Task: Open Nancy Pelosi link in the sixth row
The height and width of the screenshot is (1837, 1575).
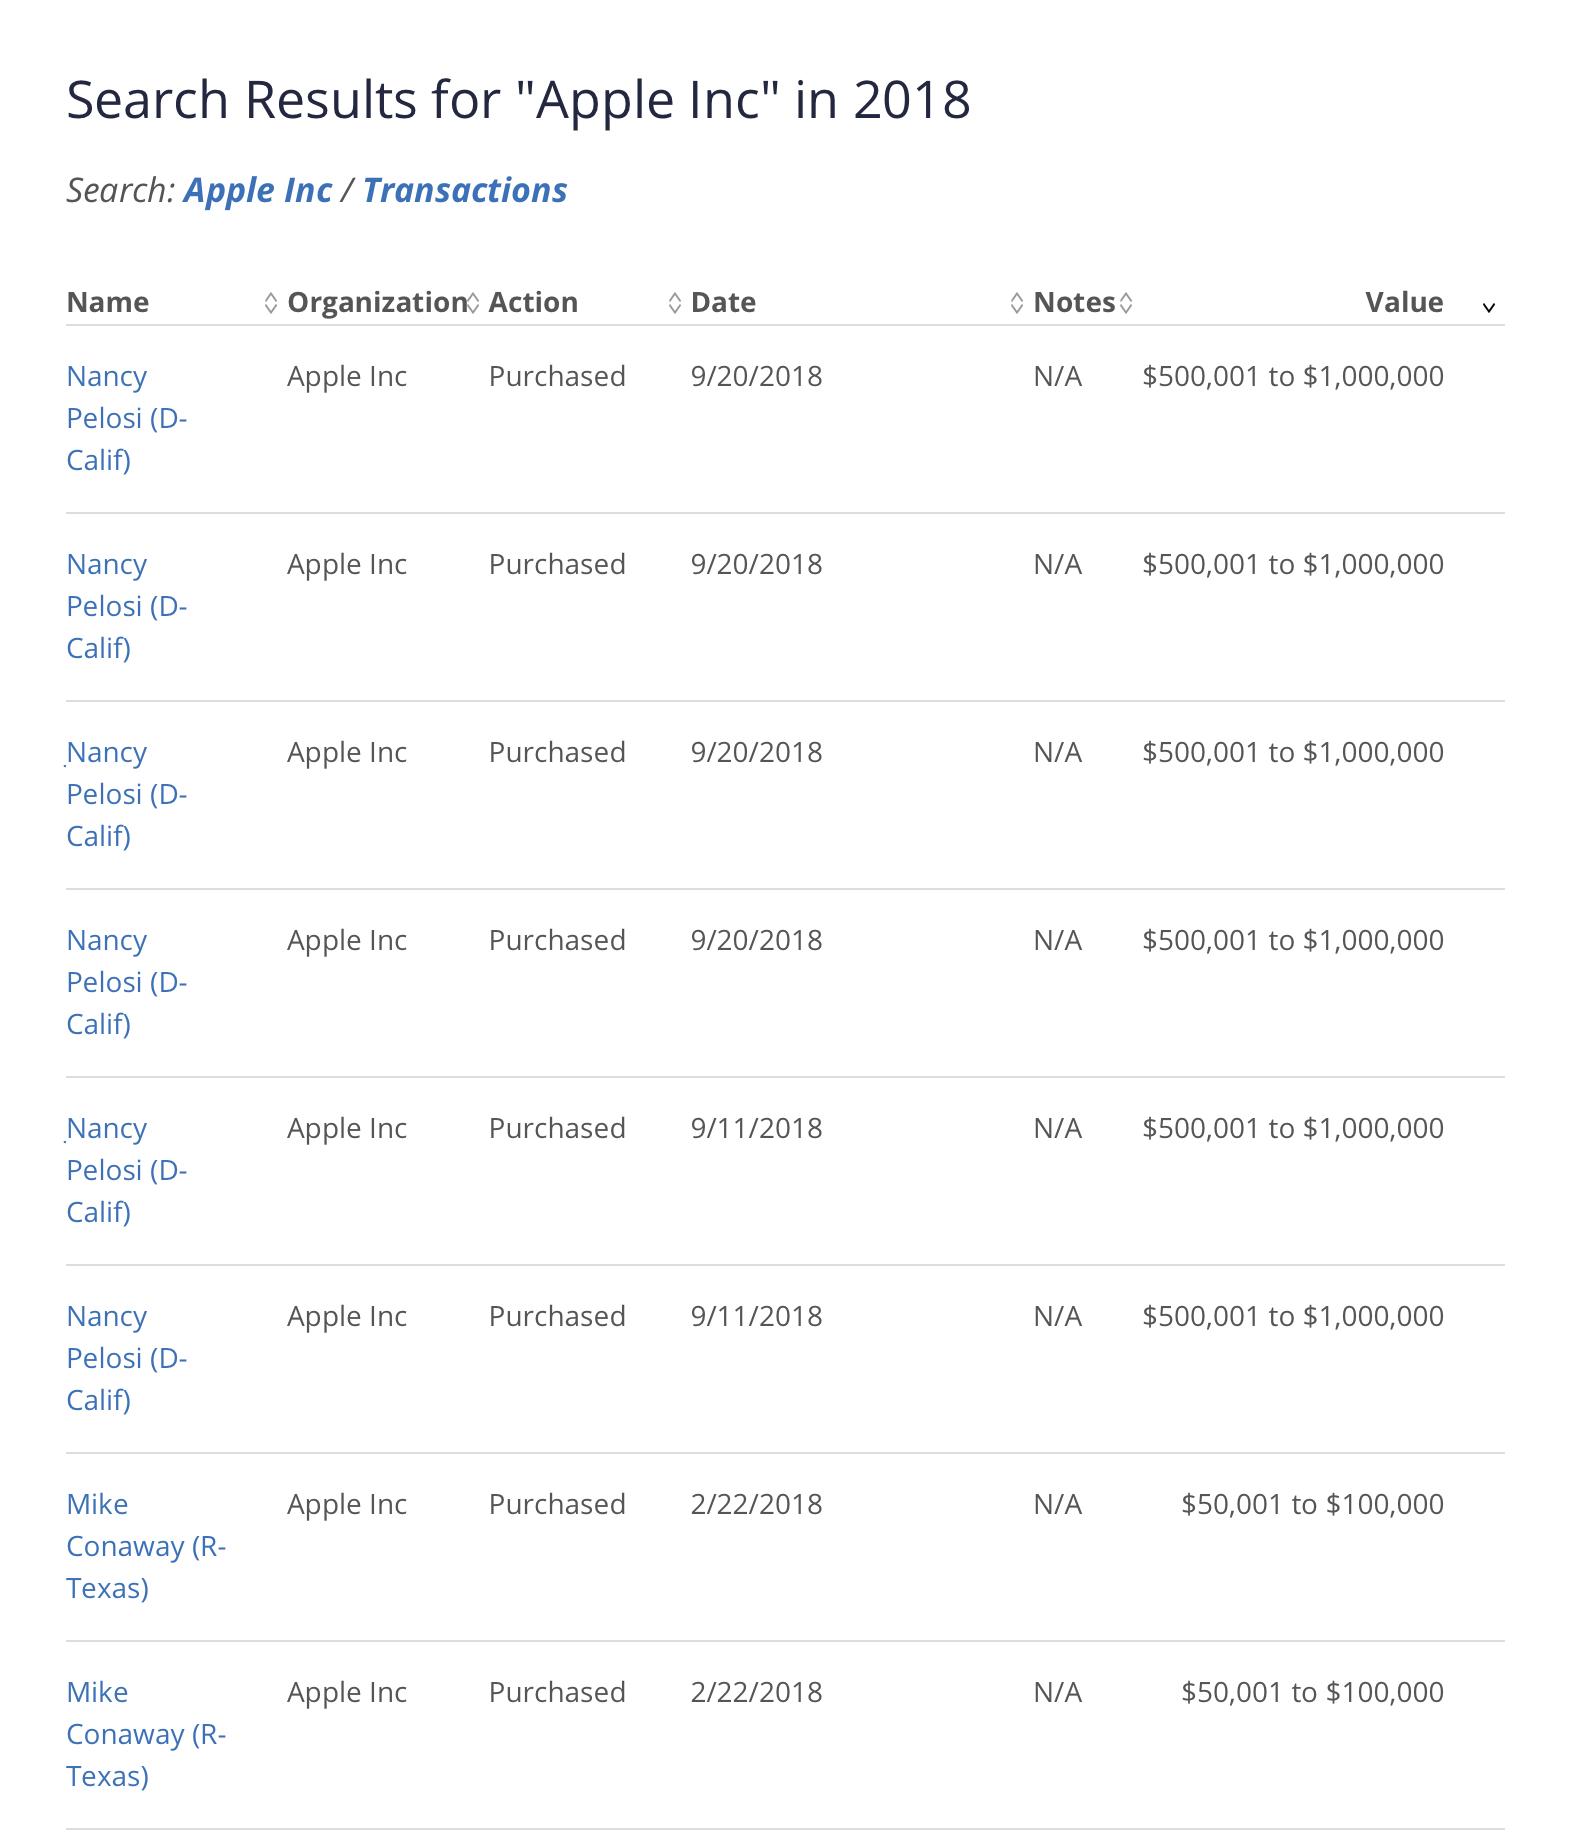Action: click(x=126, y=1358)
